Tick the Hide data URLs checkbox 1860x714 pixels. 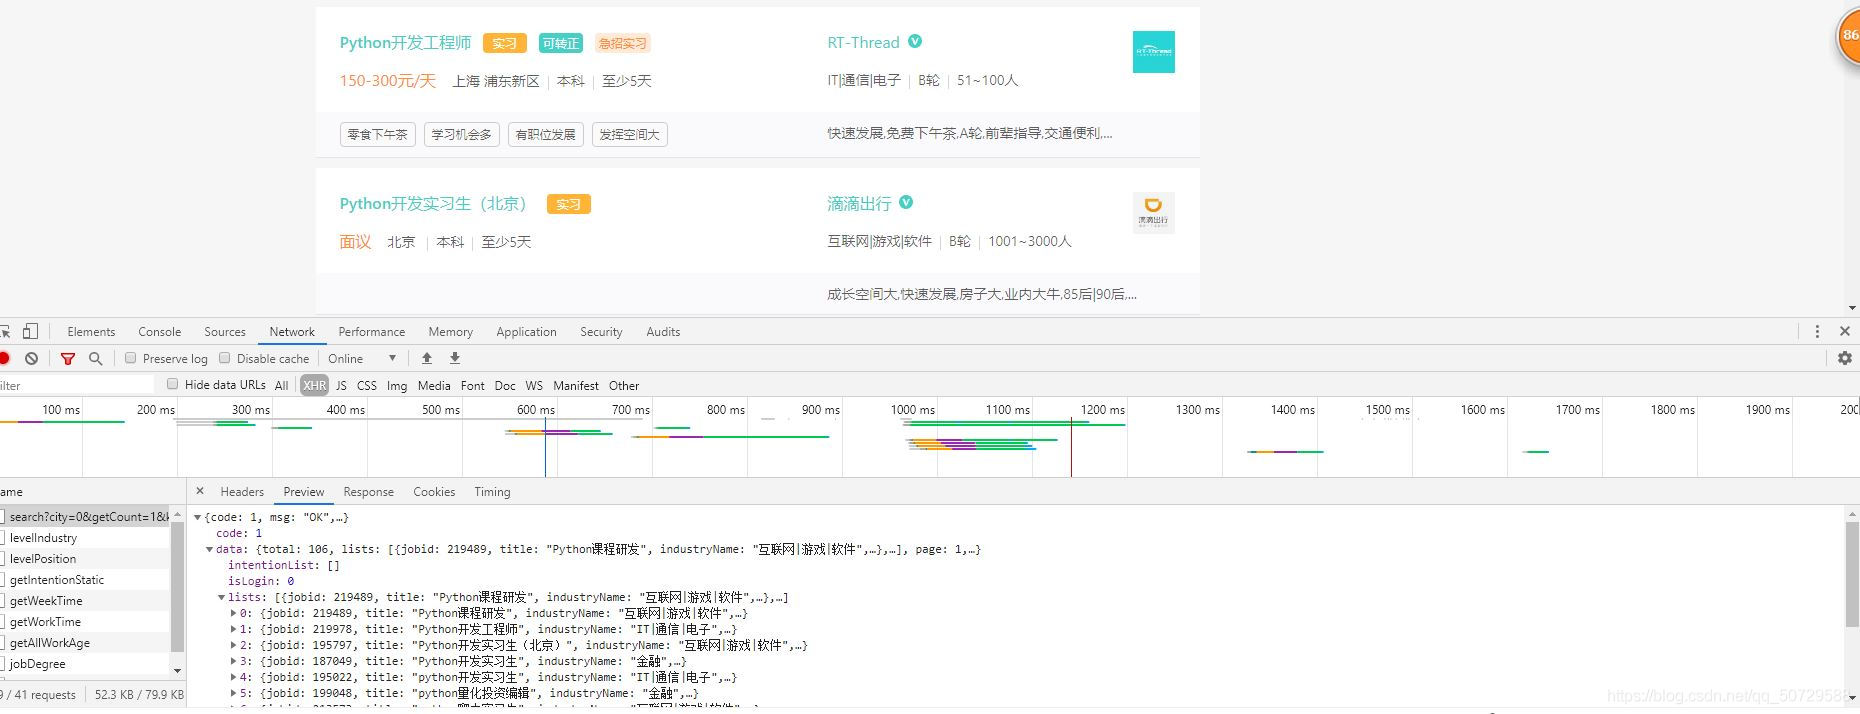pyautogui.click(x=173, y=384)
